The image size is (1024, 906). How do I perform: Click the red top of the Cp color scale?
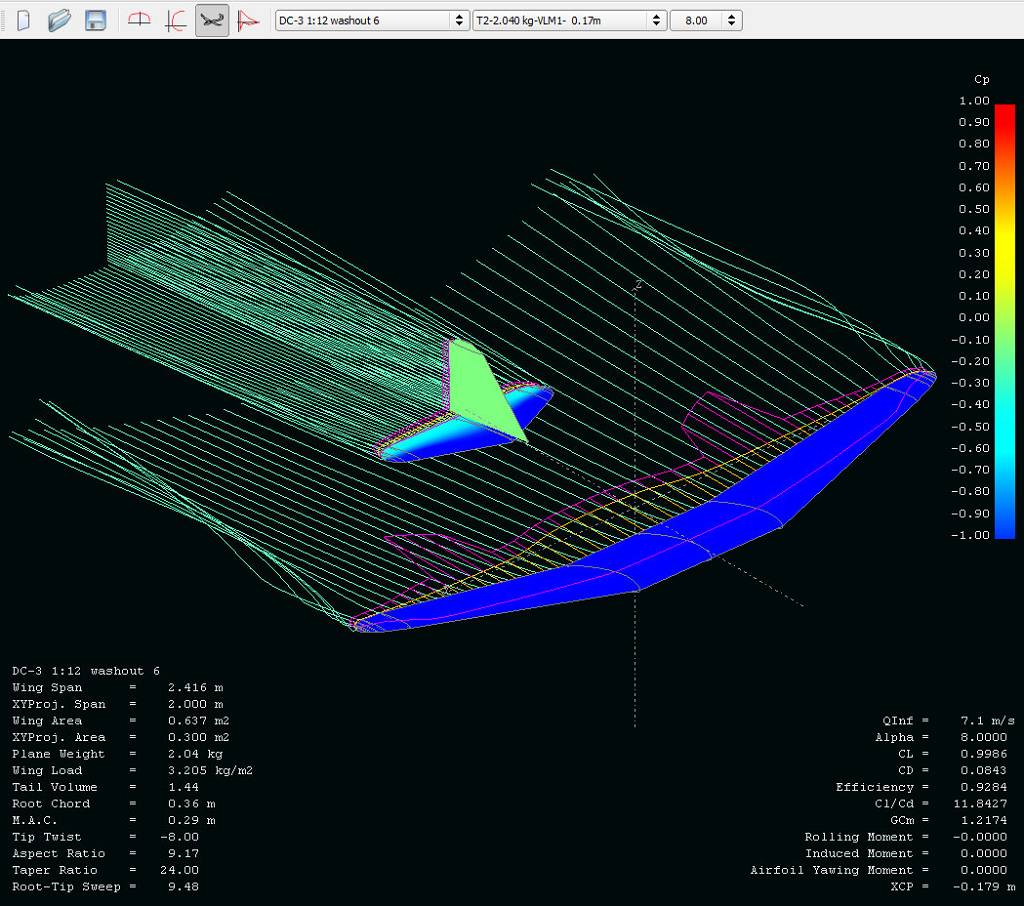(x=1005, y=109)
